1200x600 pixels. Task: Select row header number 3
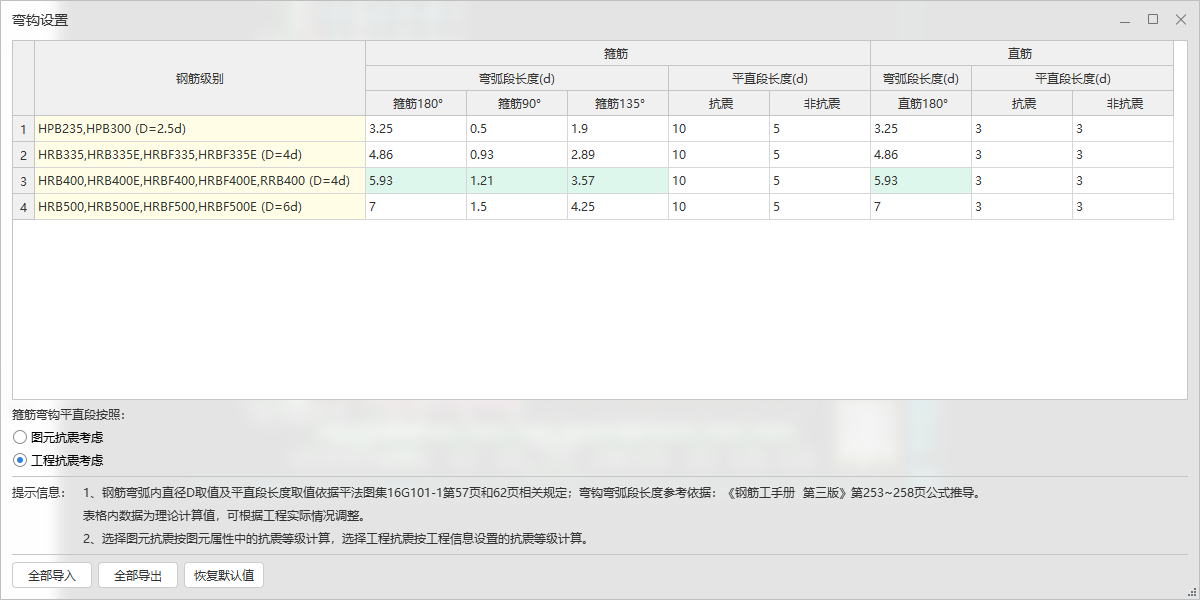tap(24, 181)
